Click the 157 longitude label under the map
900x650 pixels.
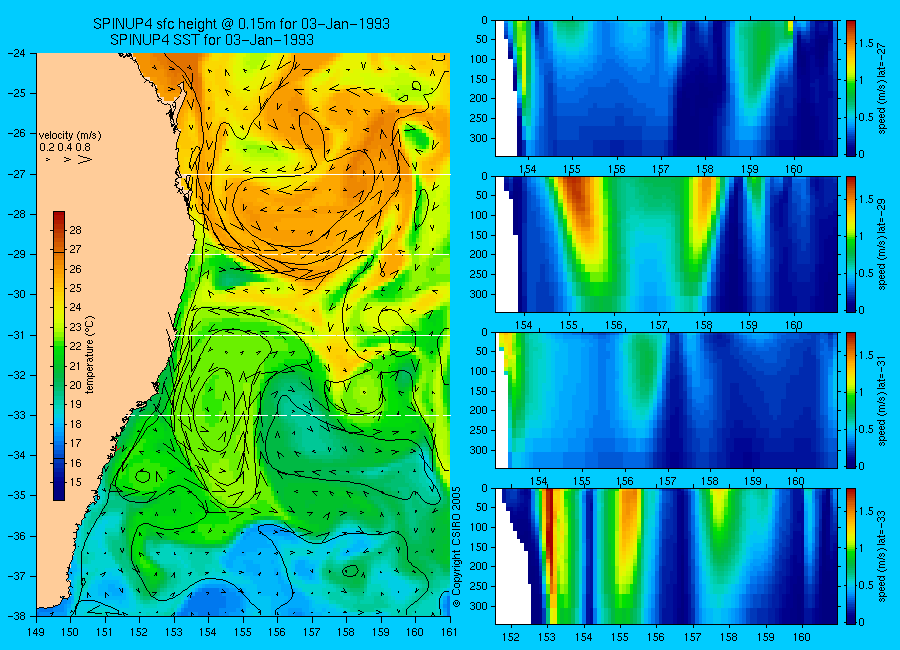coord(312,632)
